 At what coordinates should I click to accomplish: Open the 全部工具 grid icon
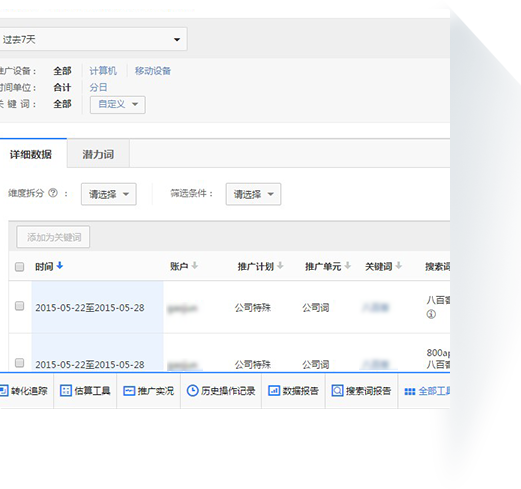click(x=410, y=391)
